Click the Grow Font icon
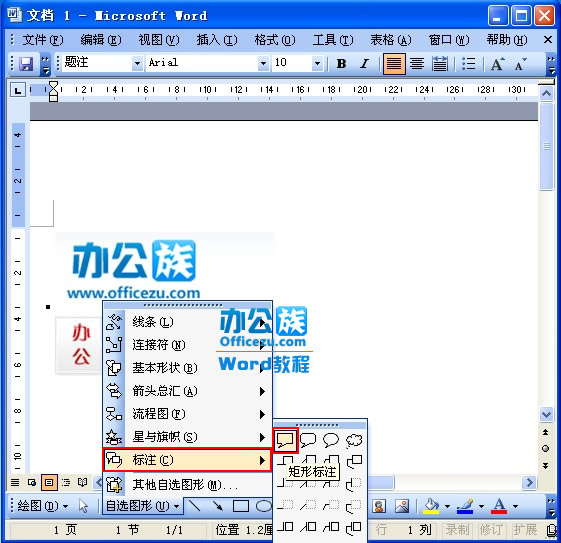Image resolution: width=561 pixels, height=543 pixels. pyautogui.click(x=498, y=64)
